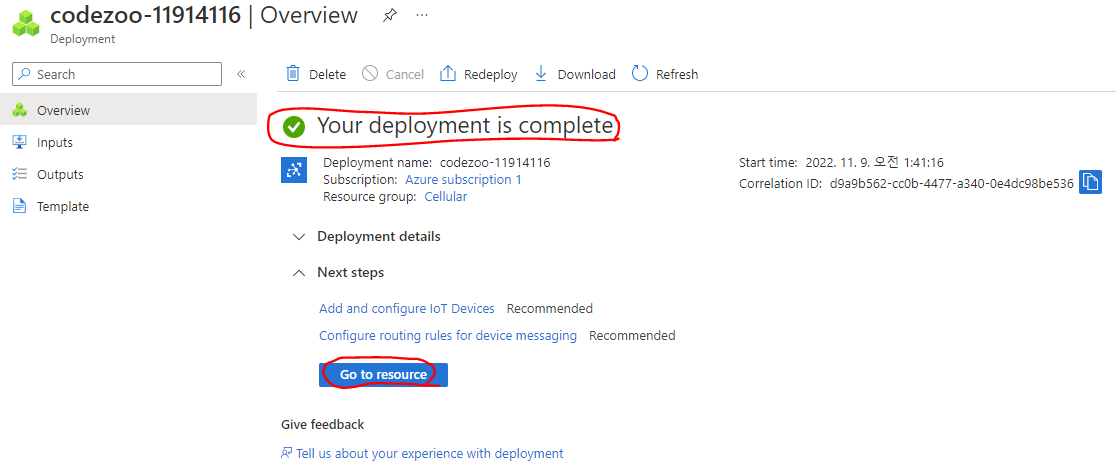Open the Template menu item

(128, 206)
